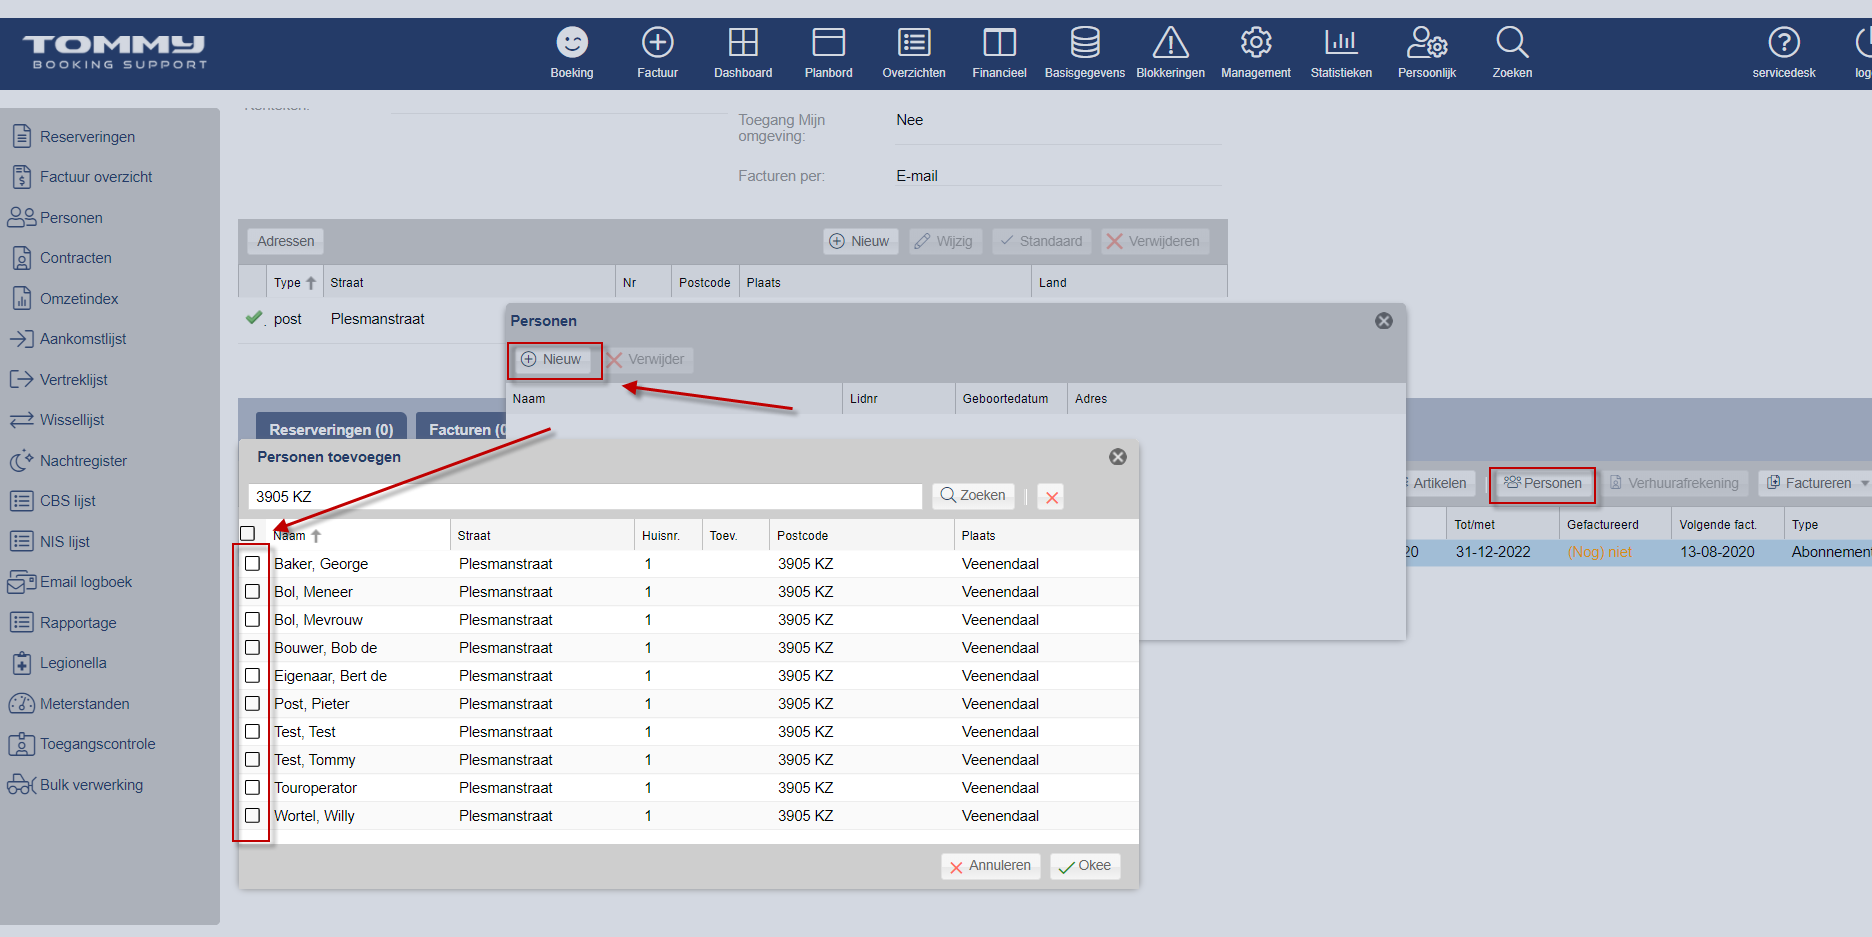
Task: Click Nieuw in Personen dialog
Action: (551, 360)
